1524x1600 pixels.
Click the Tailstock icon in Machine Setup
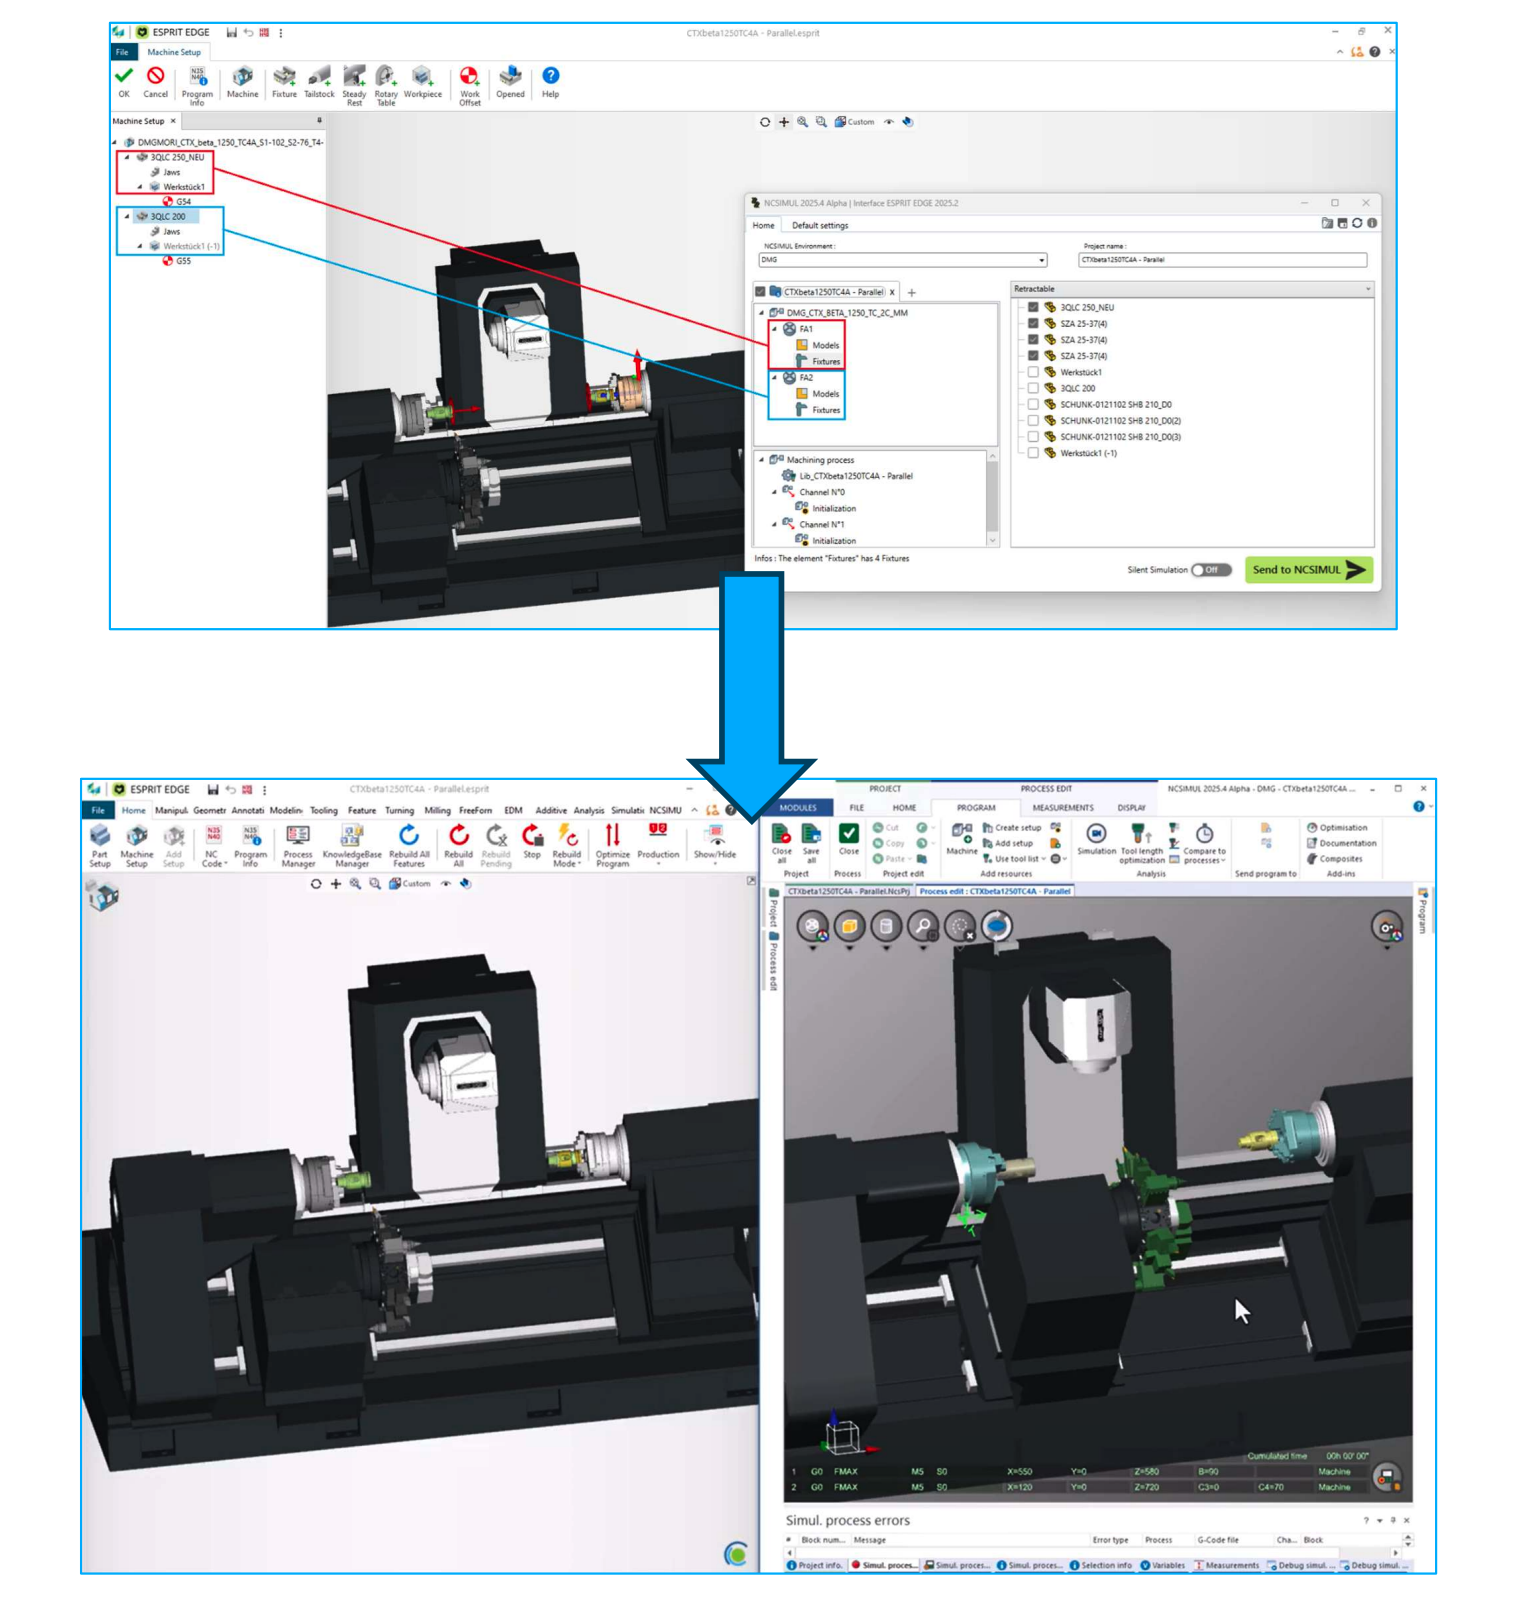[x=319, y=80]
